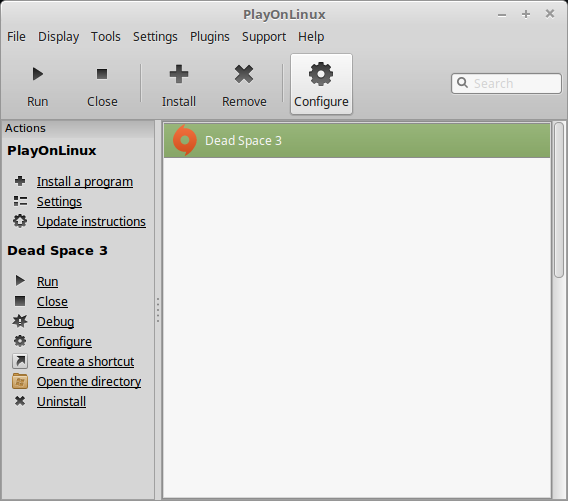Click the Configure gear toolbar button
Viewport: 568px width, 501px height.
321,84
